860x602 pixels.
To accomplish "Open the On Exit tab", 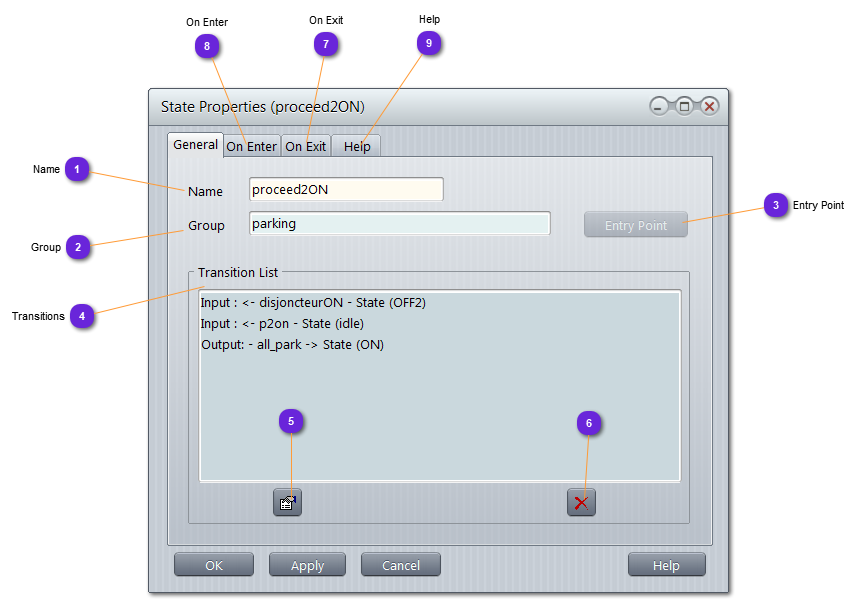I will [x=306, y=146].
